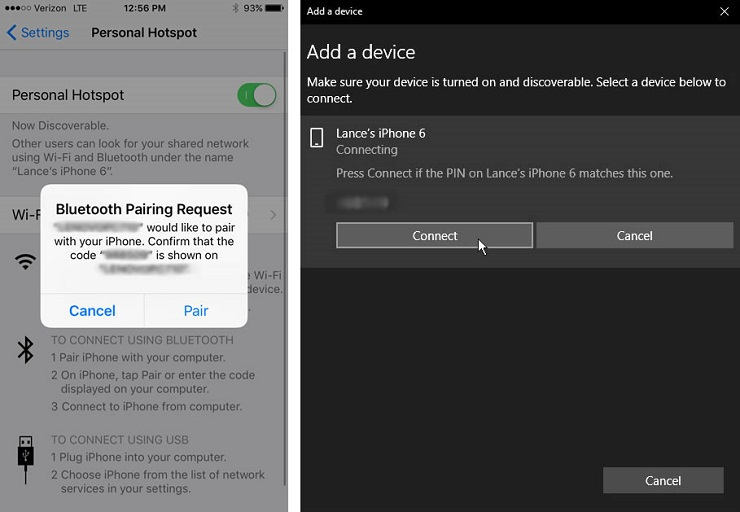This screenshot has height=512, width=740.
Task: Go back to Settings on the iPhone
Action: tap(38, 33)
